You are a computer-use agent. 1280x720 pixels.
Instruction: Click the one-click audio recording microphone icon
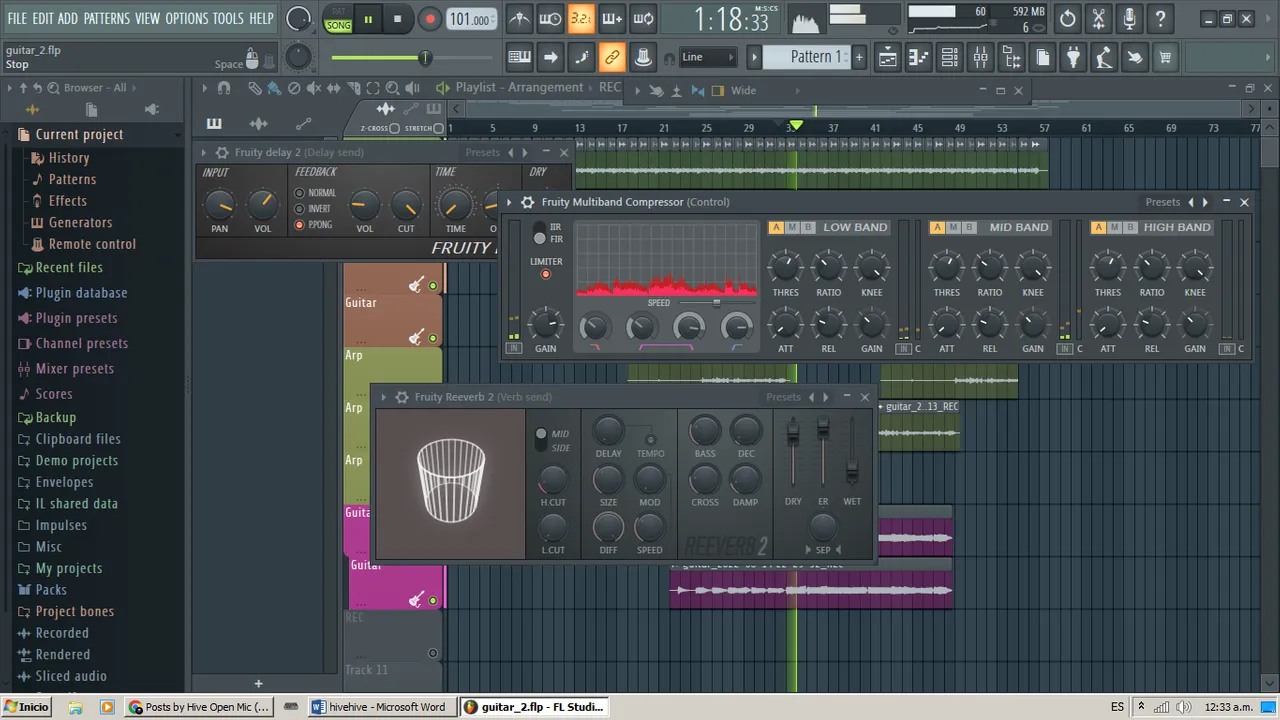tap(1129, 18)
